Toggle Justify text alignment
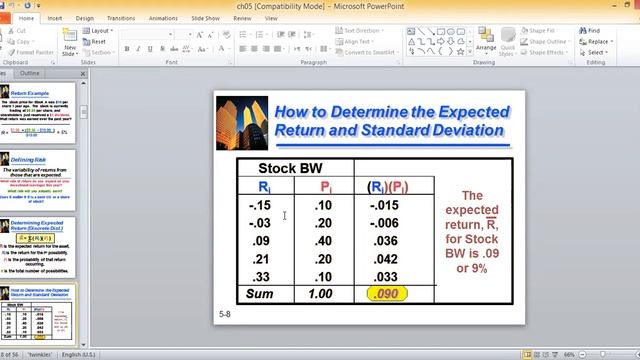 coord(278,49)
